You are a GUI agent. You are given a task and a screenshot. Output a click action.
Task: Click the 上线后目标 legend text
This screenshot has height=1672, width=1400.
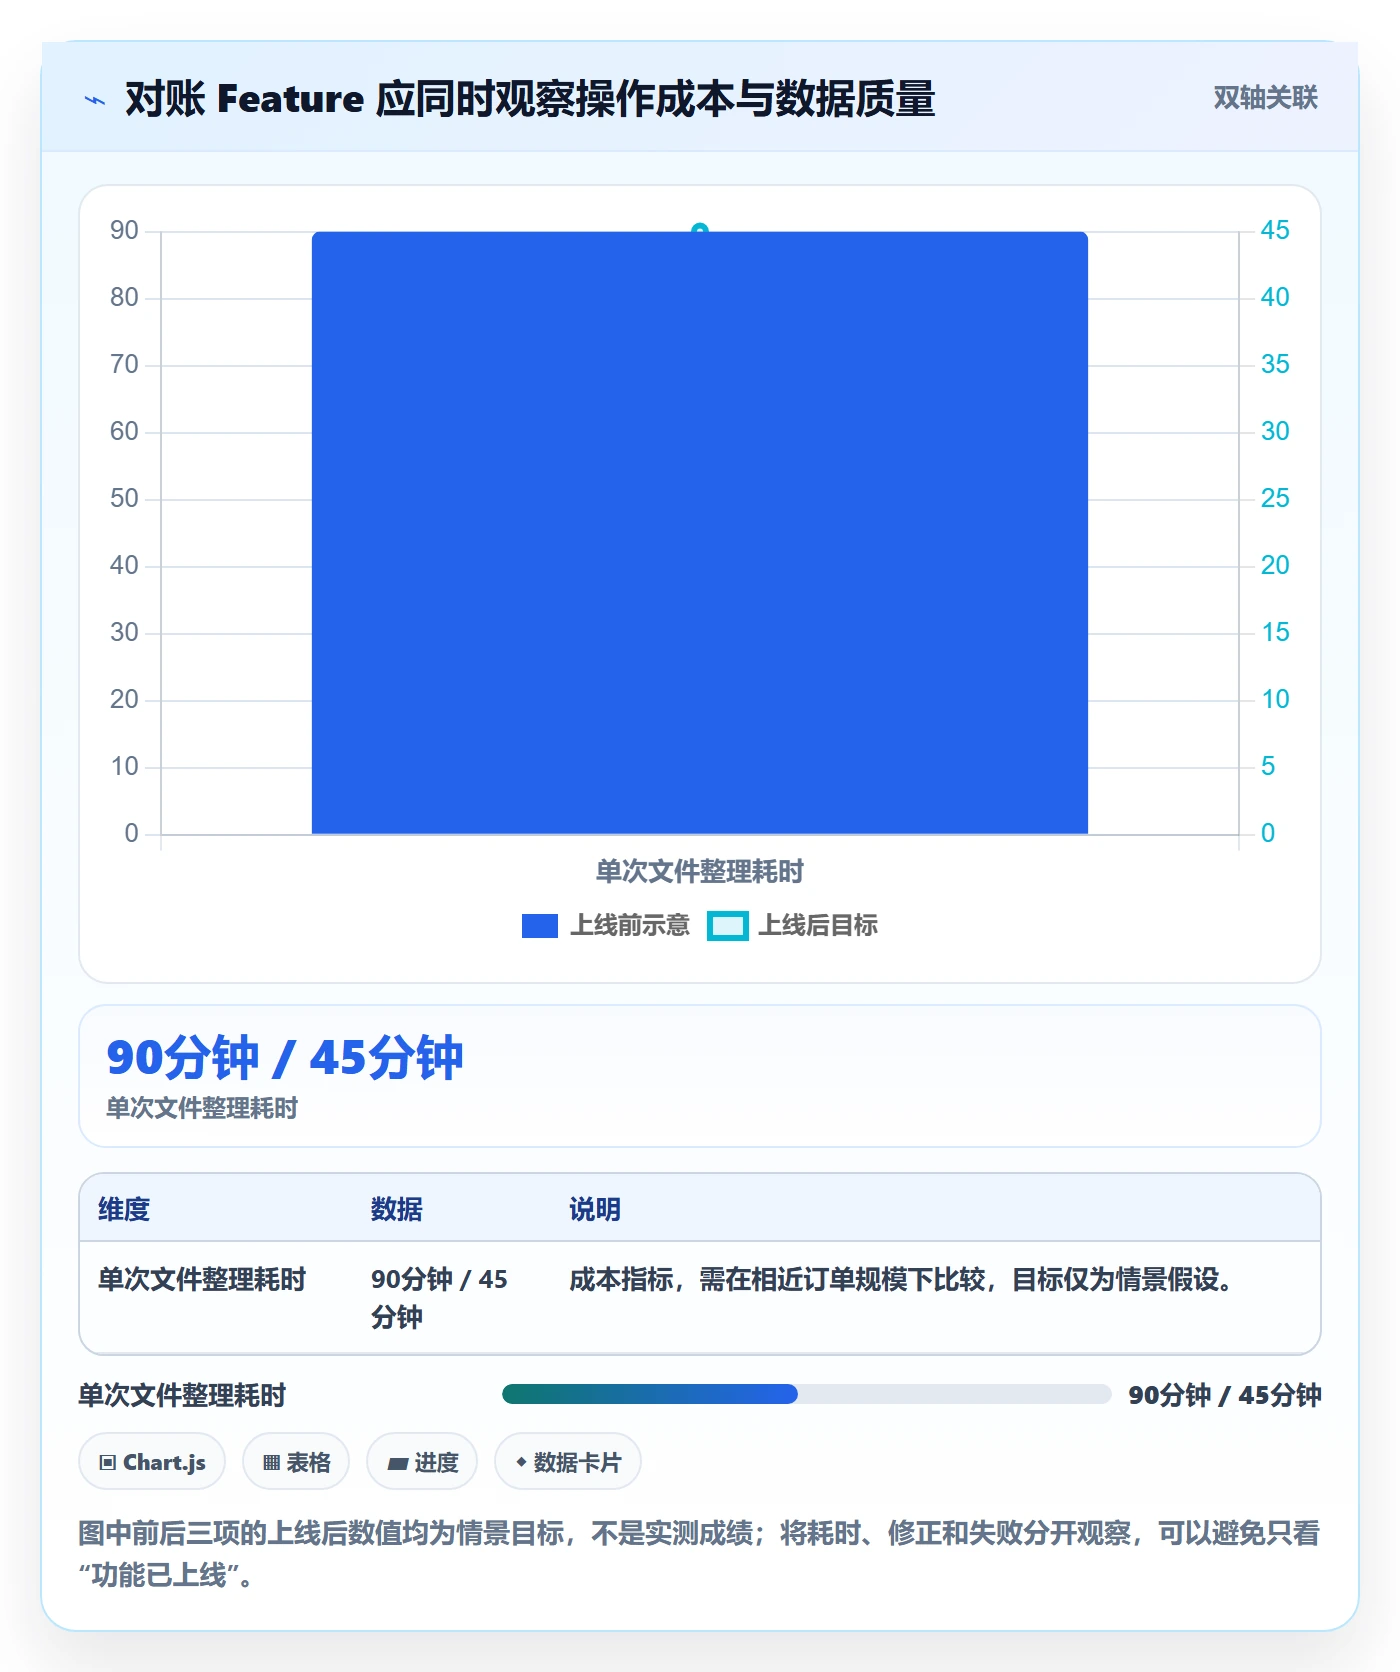coord(818,926)
